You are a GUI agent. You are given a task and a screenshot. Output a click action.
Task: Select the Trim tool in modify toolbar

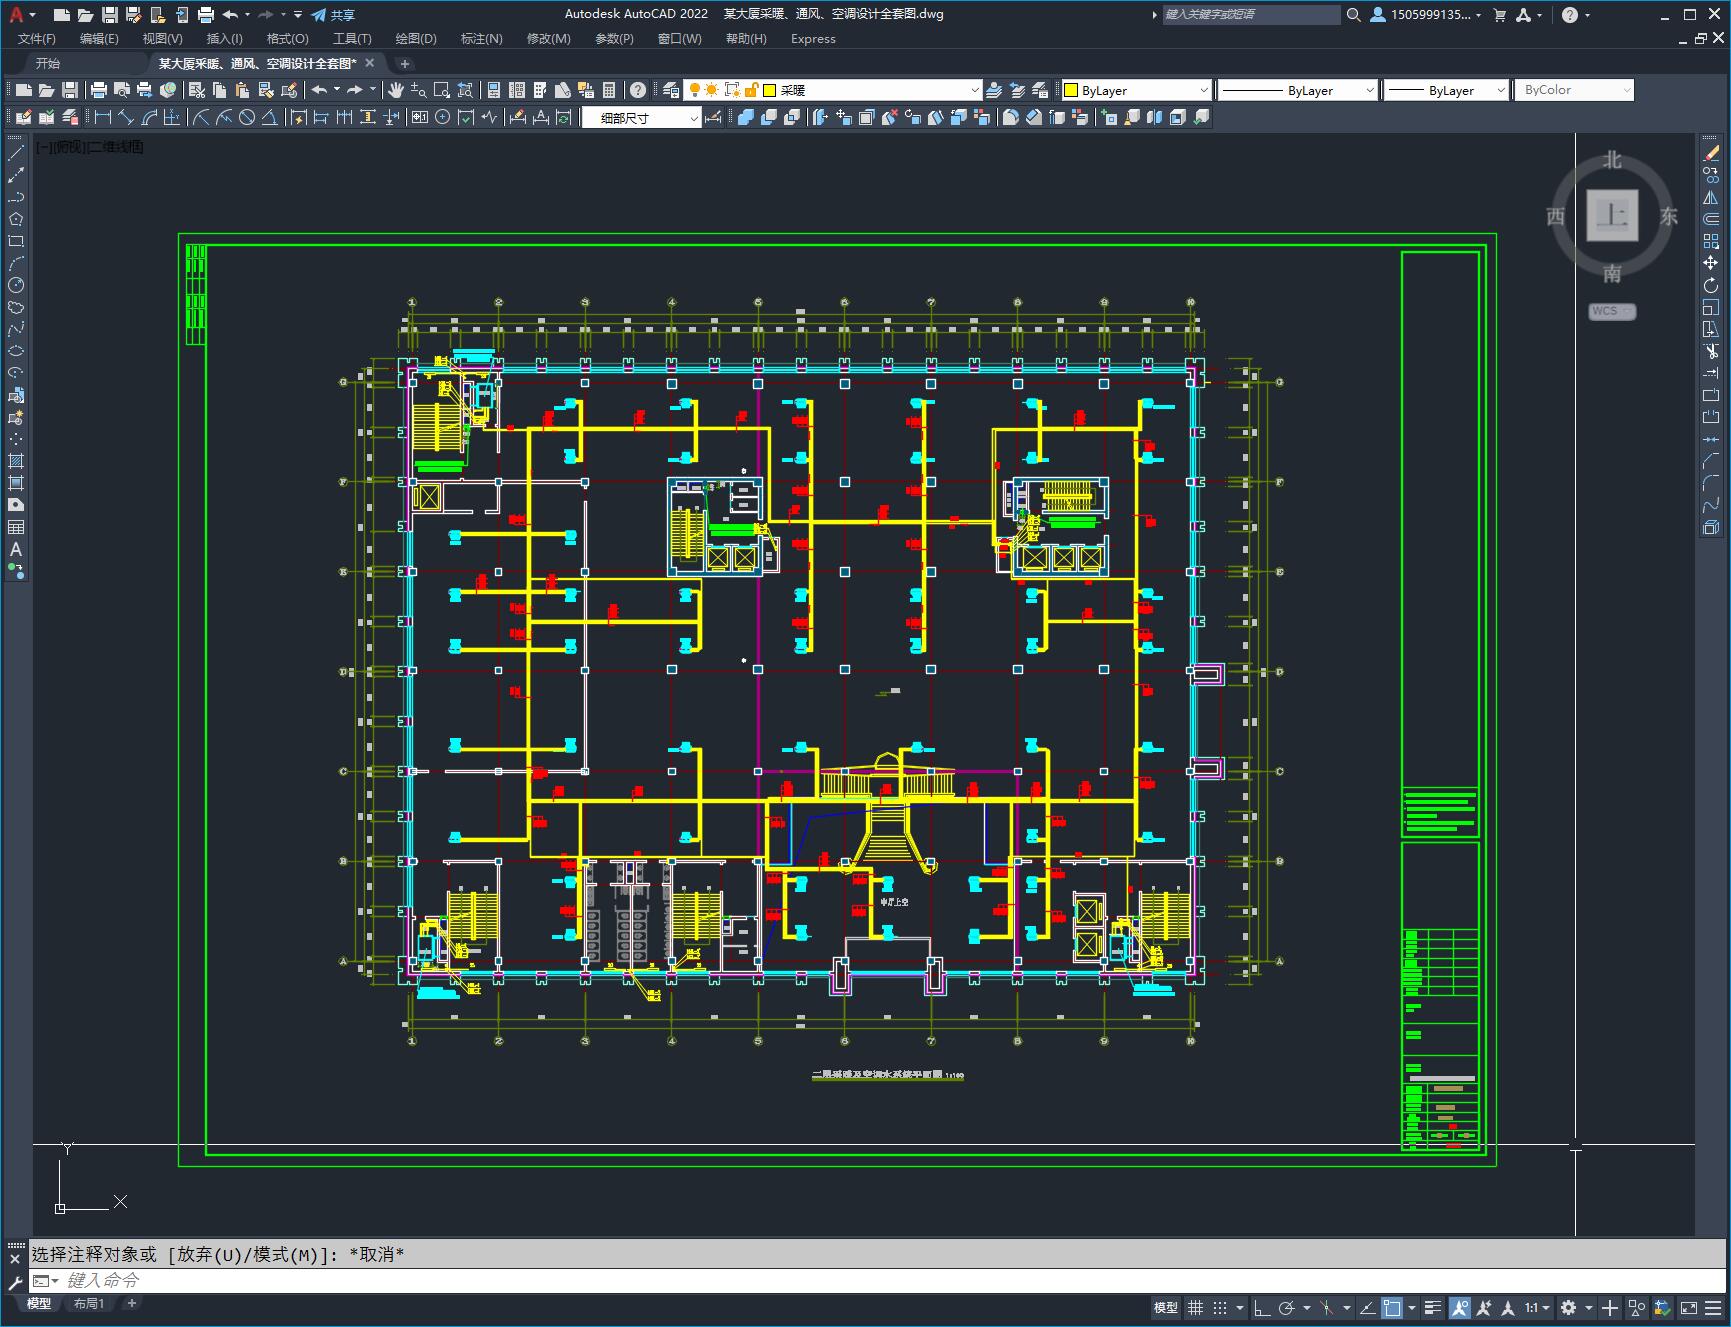(x=1711, y=351)
